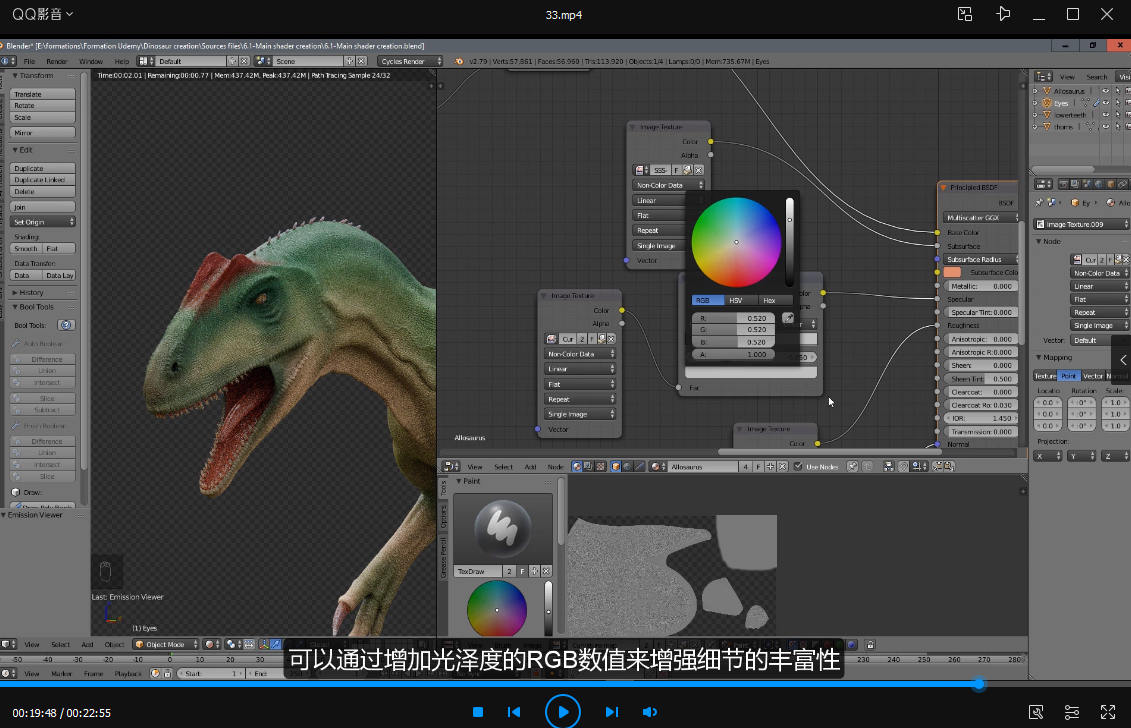
Task: Open the Set Origin dropdown
Action: [x=43, y=222]
